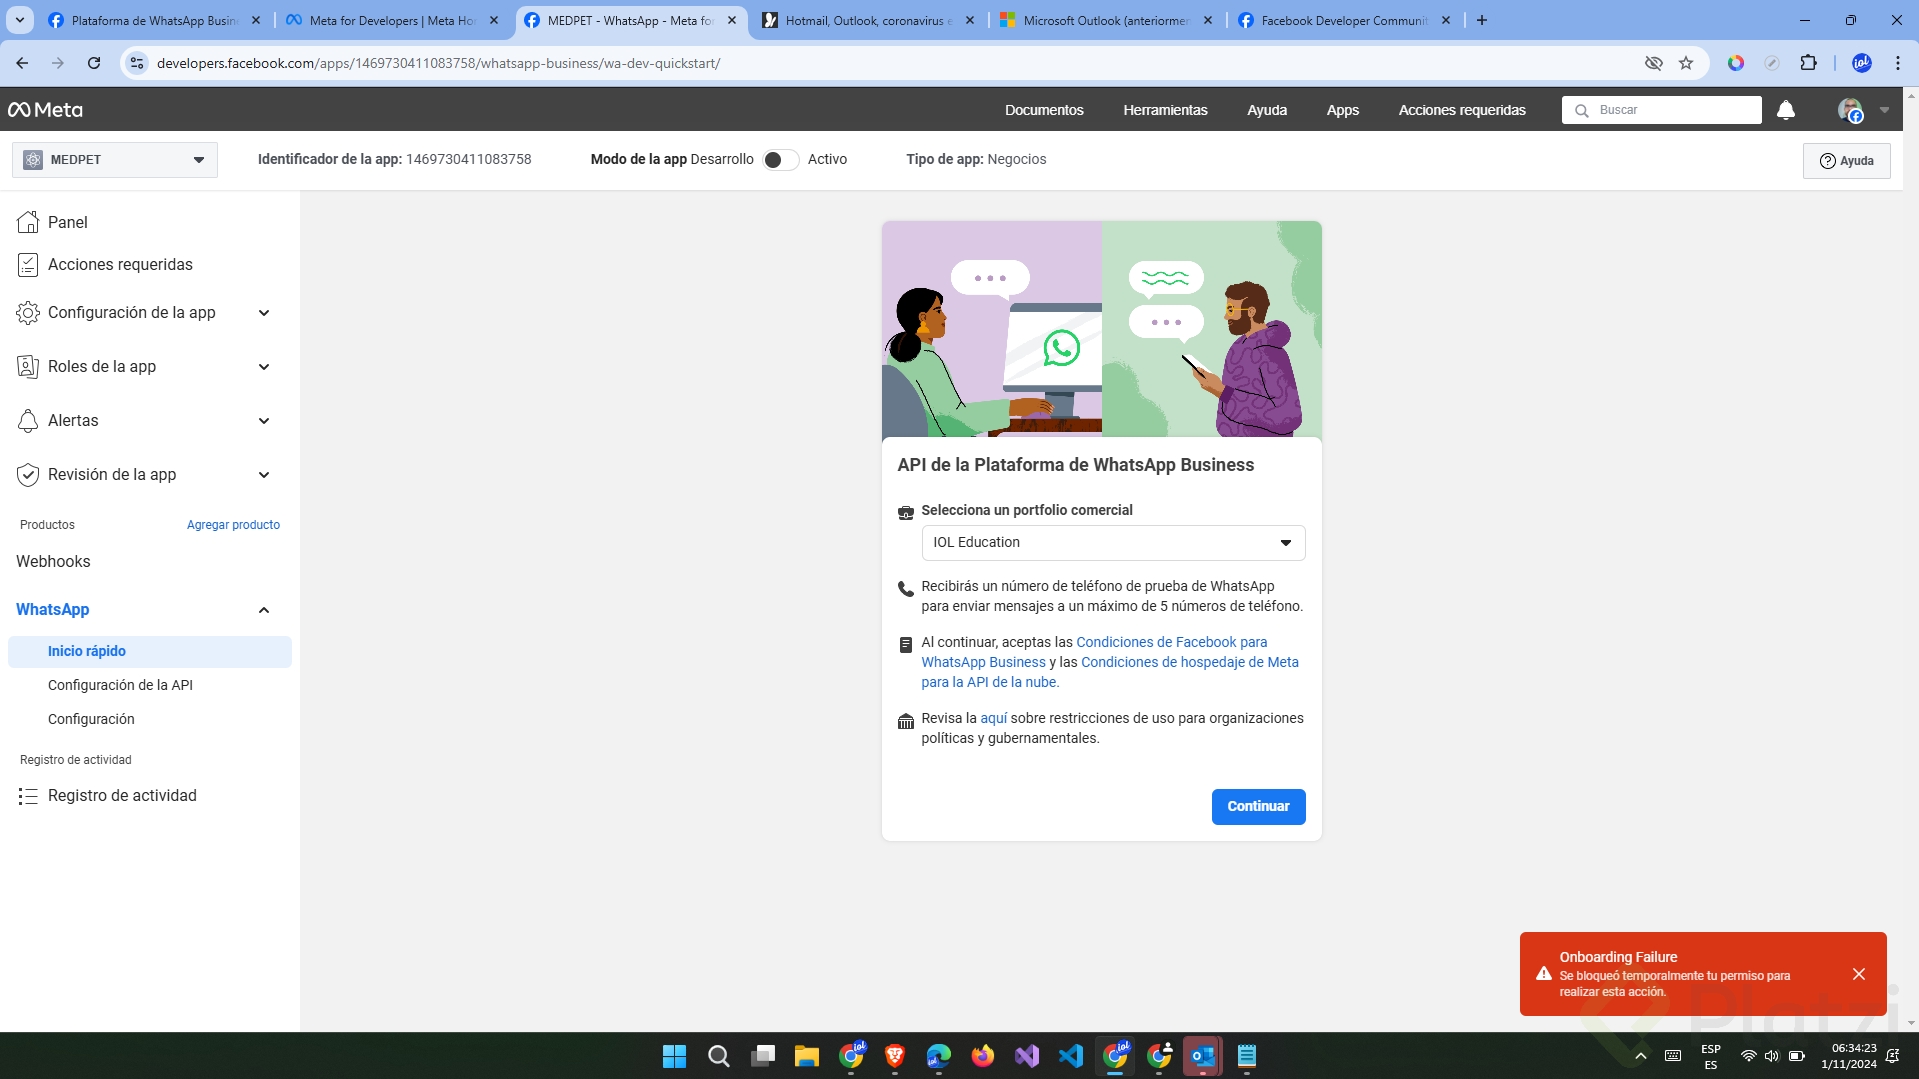This screenshot has height=1079, width=1919.
Task: Click the Panel home icon
Action: [28, 222]
